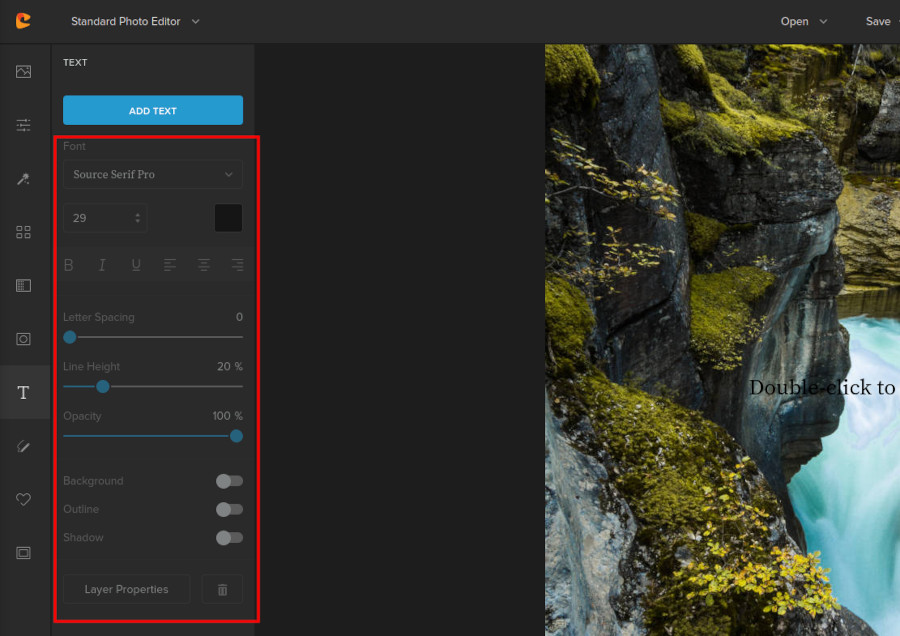The height and width of the screenshot is (636, 900).
Task: Open the Draw pencil tool panel
Action: 24,446
